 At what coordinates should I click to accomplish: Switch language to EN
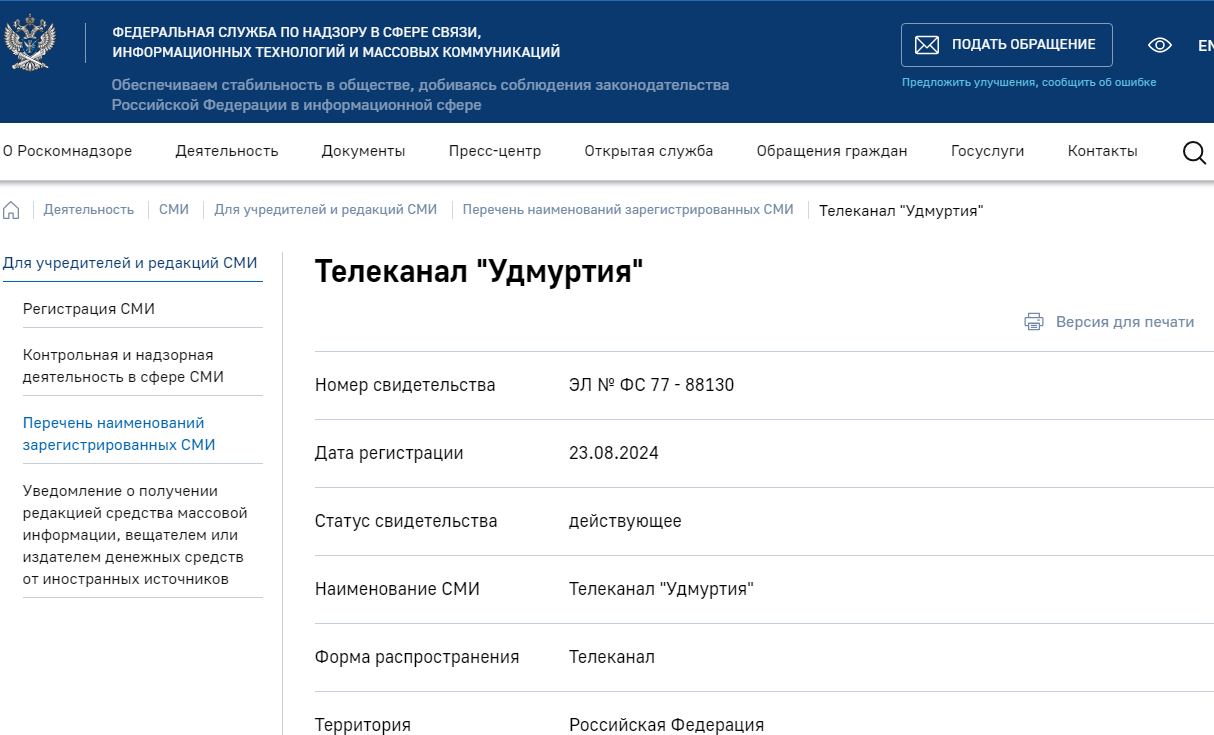tap(1205, 45)
